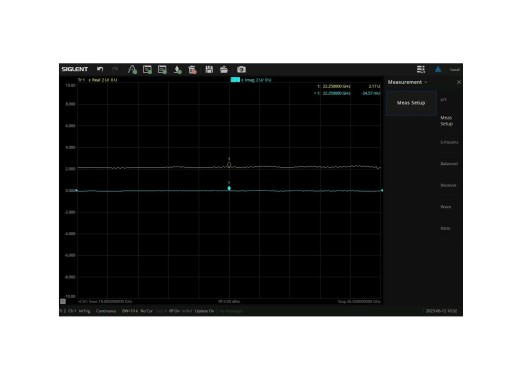Viewport: 520px width, 380px height.
Task: Click the Ch 1 status bar entry
Action: click(72, 311)
